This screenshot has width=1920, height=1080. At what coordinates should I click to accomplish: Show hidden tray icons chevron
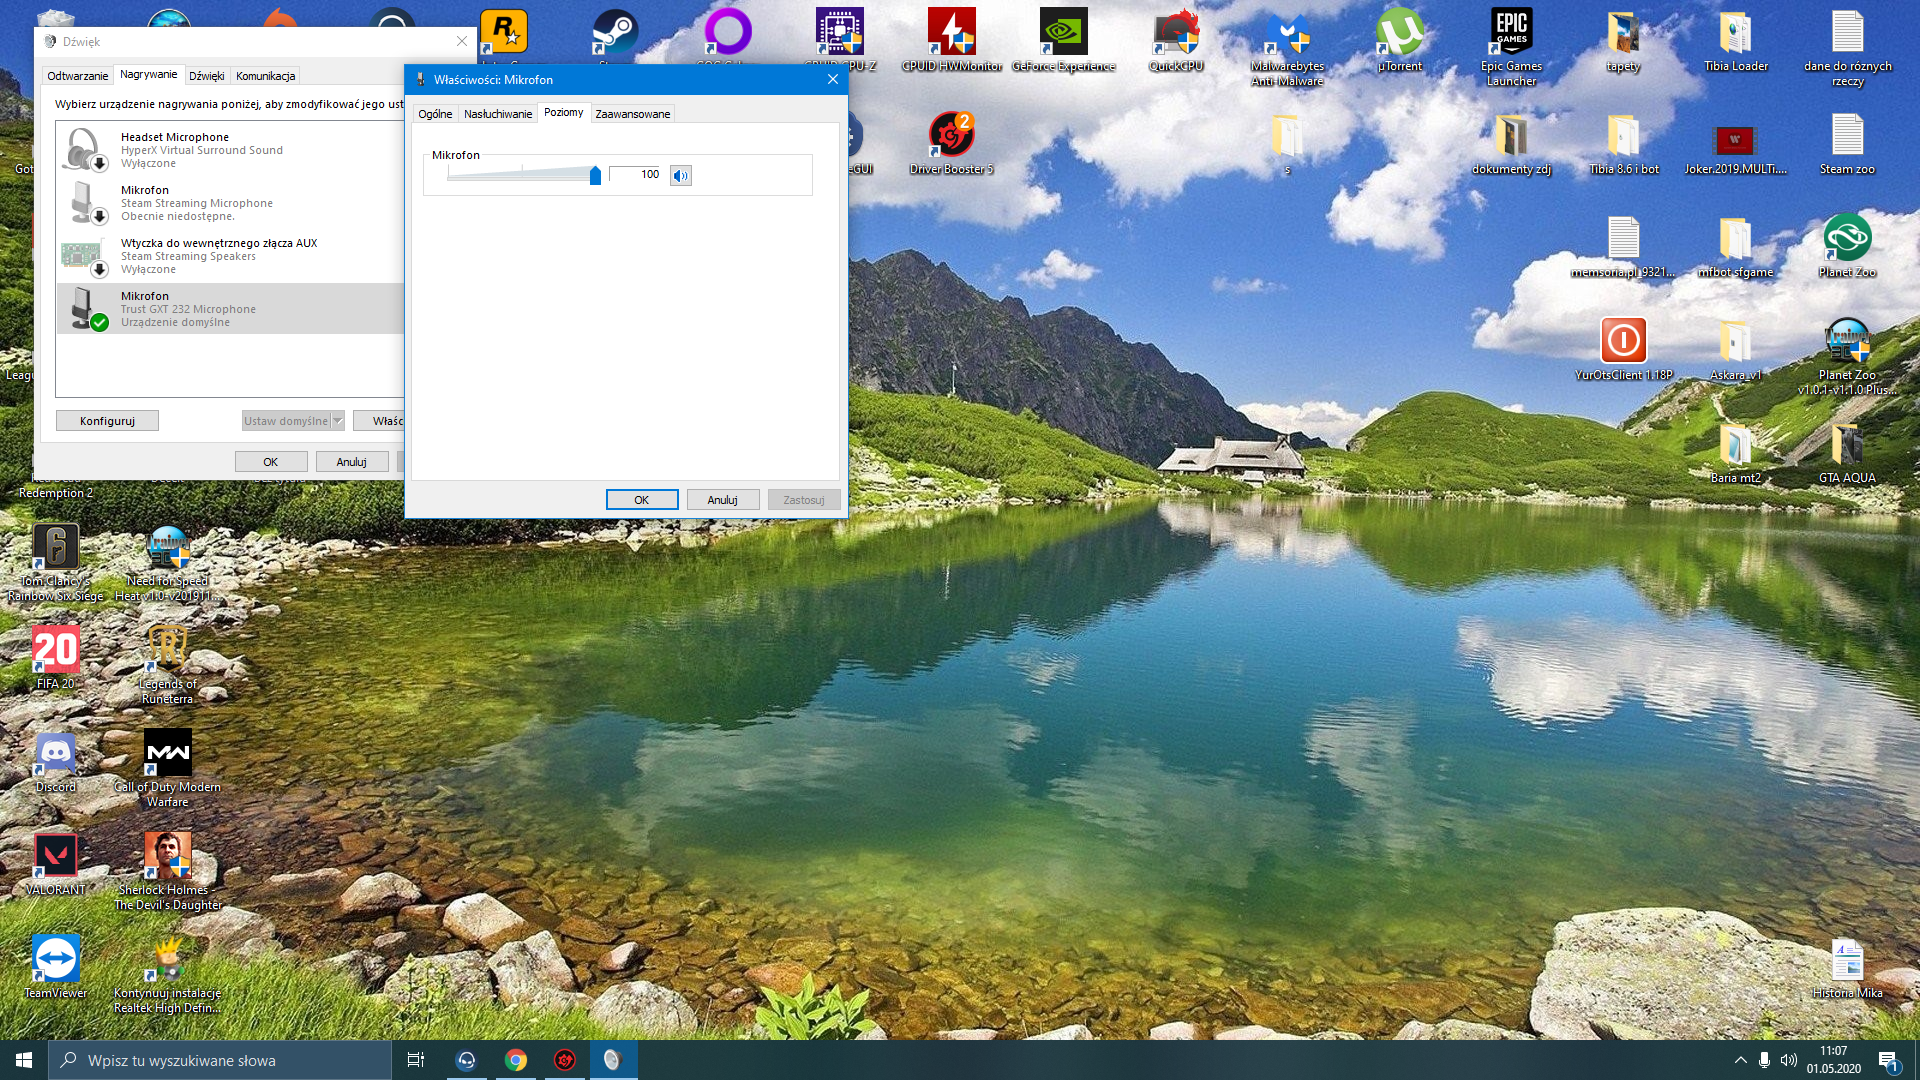[x=1740, y=1060]
